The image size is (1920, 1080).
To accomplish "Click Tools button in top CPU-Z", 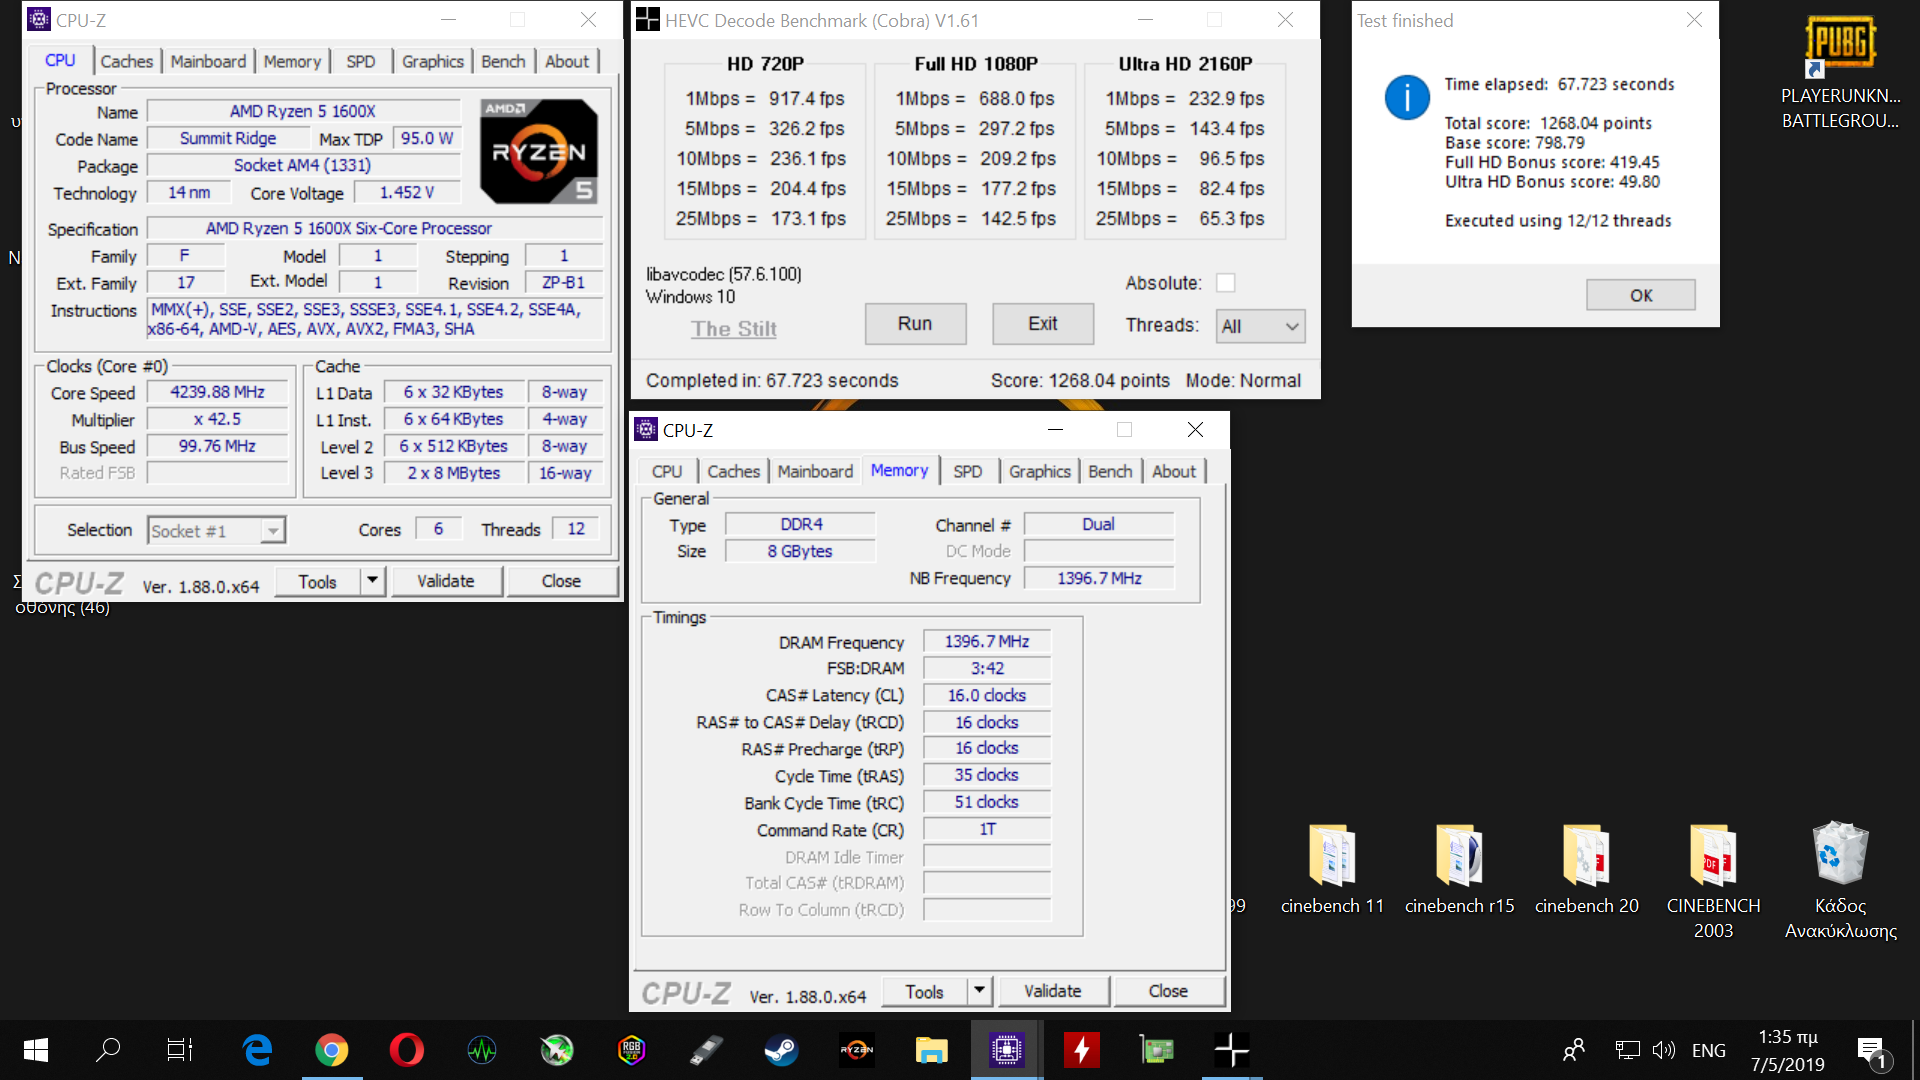I will coord(317,581).
